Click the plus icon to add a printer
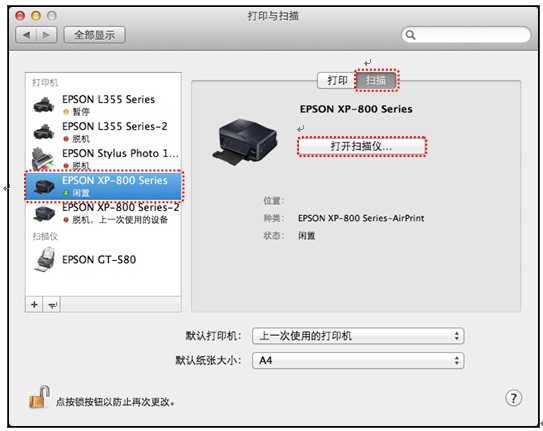This screenshot has width=543, height=431. coord(34,305)
